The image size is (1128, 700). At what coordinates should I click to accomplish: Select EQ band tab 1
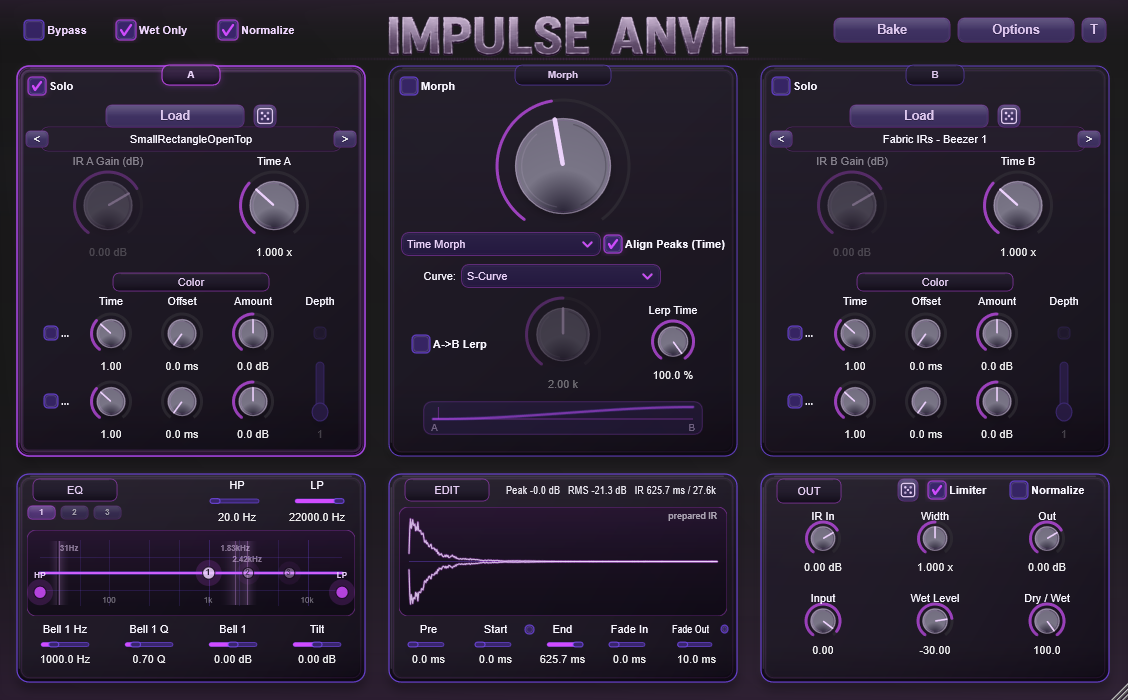41,512
